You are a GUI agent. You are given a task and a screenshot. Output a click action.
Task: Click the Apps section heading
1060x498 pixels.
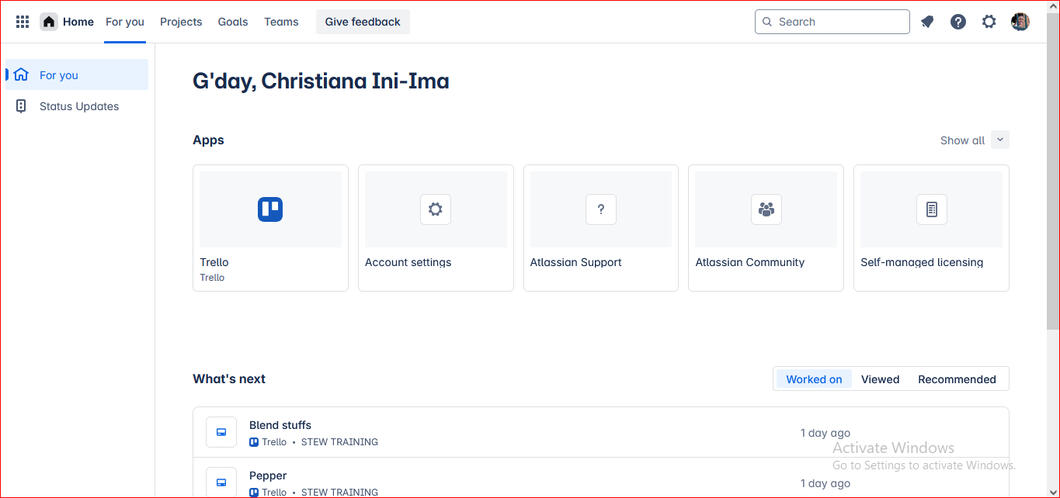pos(208,140)
